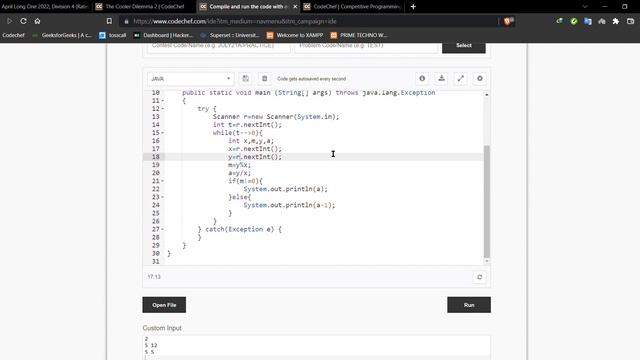This screenshot has width=640, height=360.
Task: Click the line 22 System.out.println(a) statement
Action: pos(286,189)
